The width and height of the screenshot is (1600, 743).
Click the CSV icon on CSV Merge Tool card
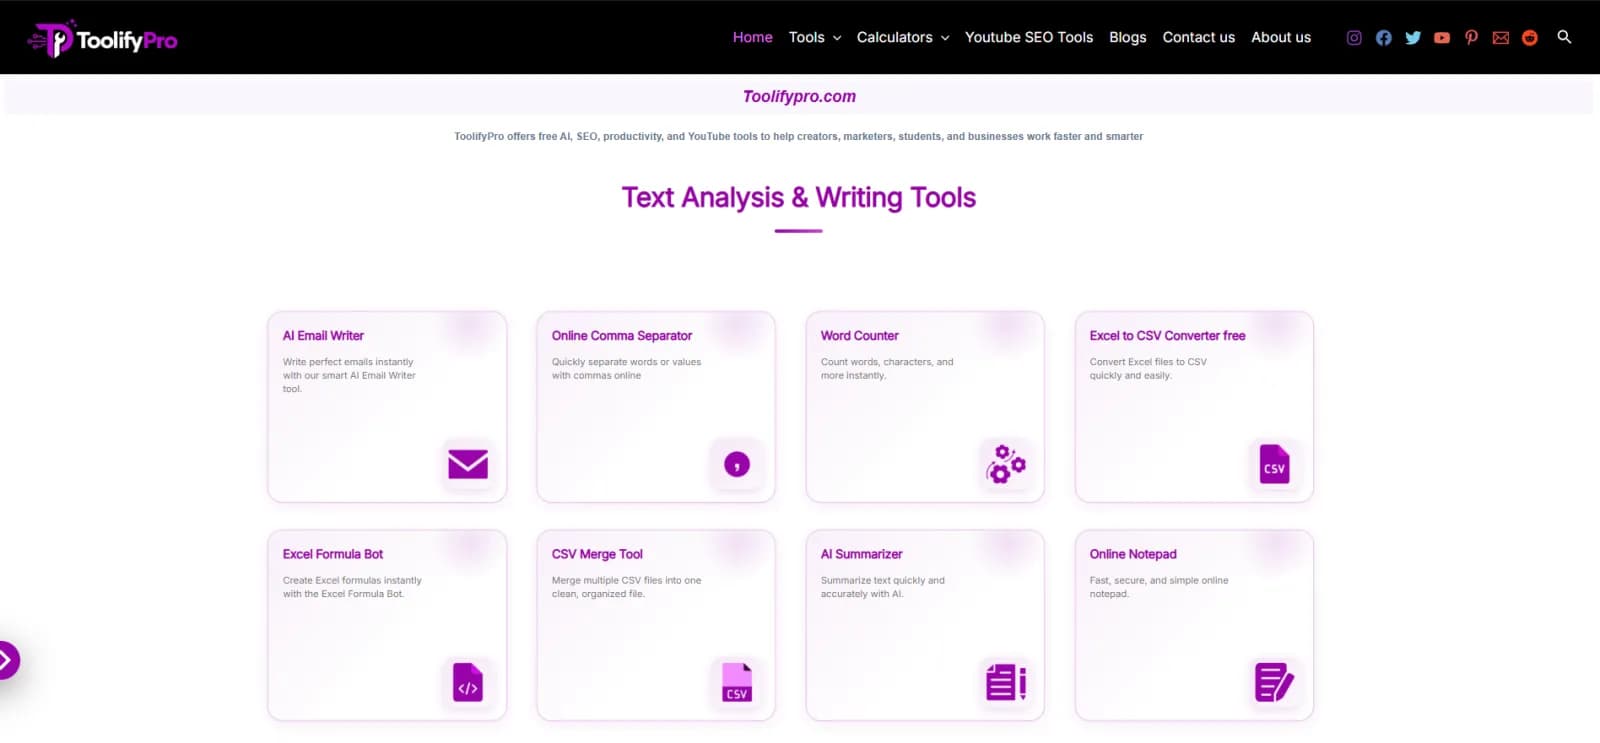(x=736, y=682)
